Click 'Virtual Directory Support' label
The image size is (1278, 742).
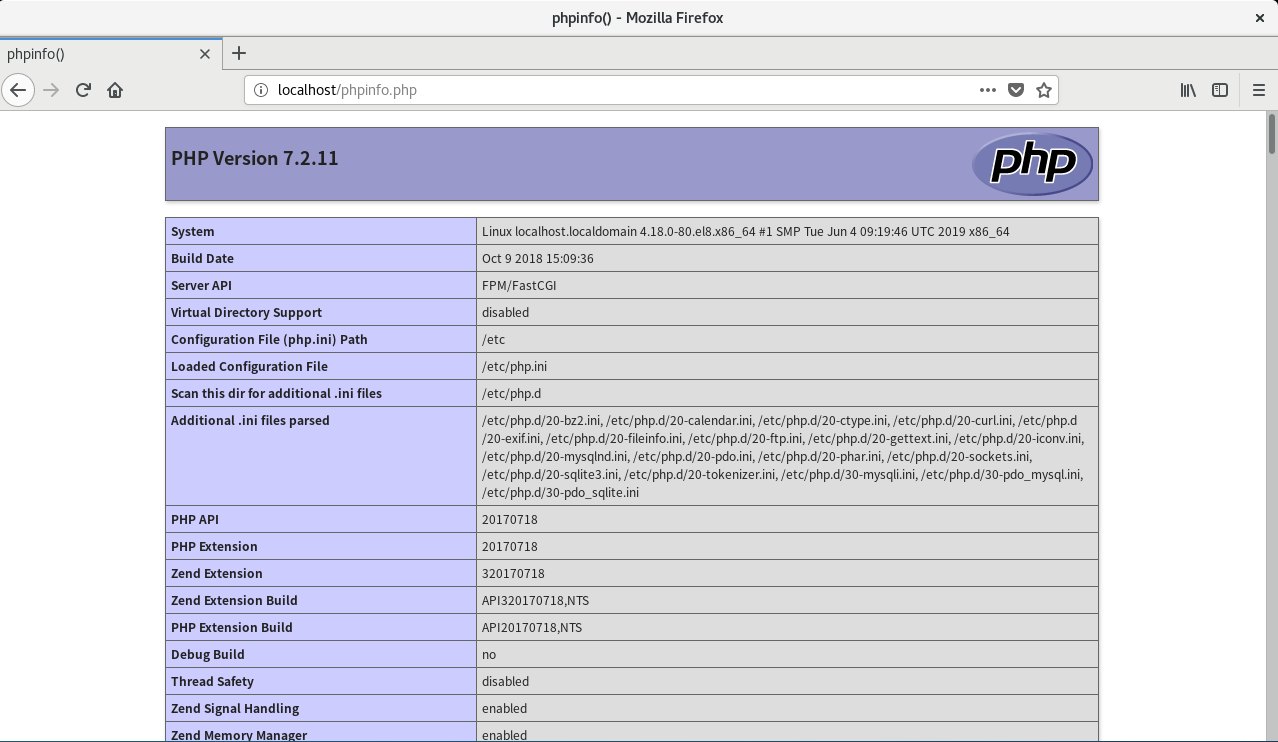pos(246,312)
